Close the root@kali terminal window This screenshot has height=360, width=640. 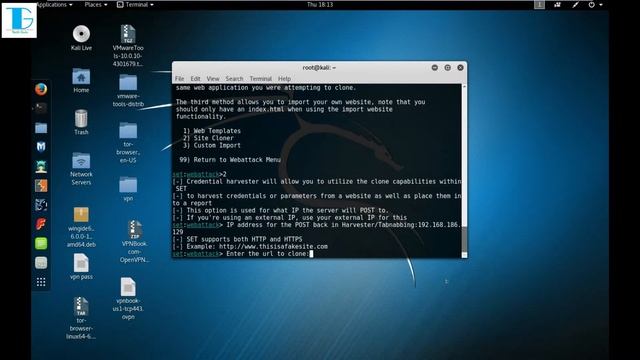pyautogui.click(x=460, y=68)
